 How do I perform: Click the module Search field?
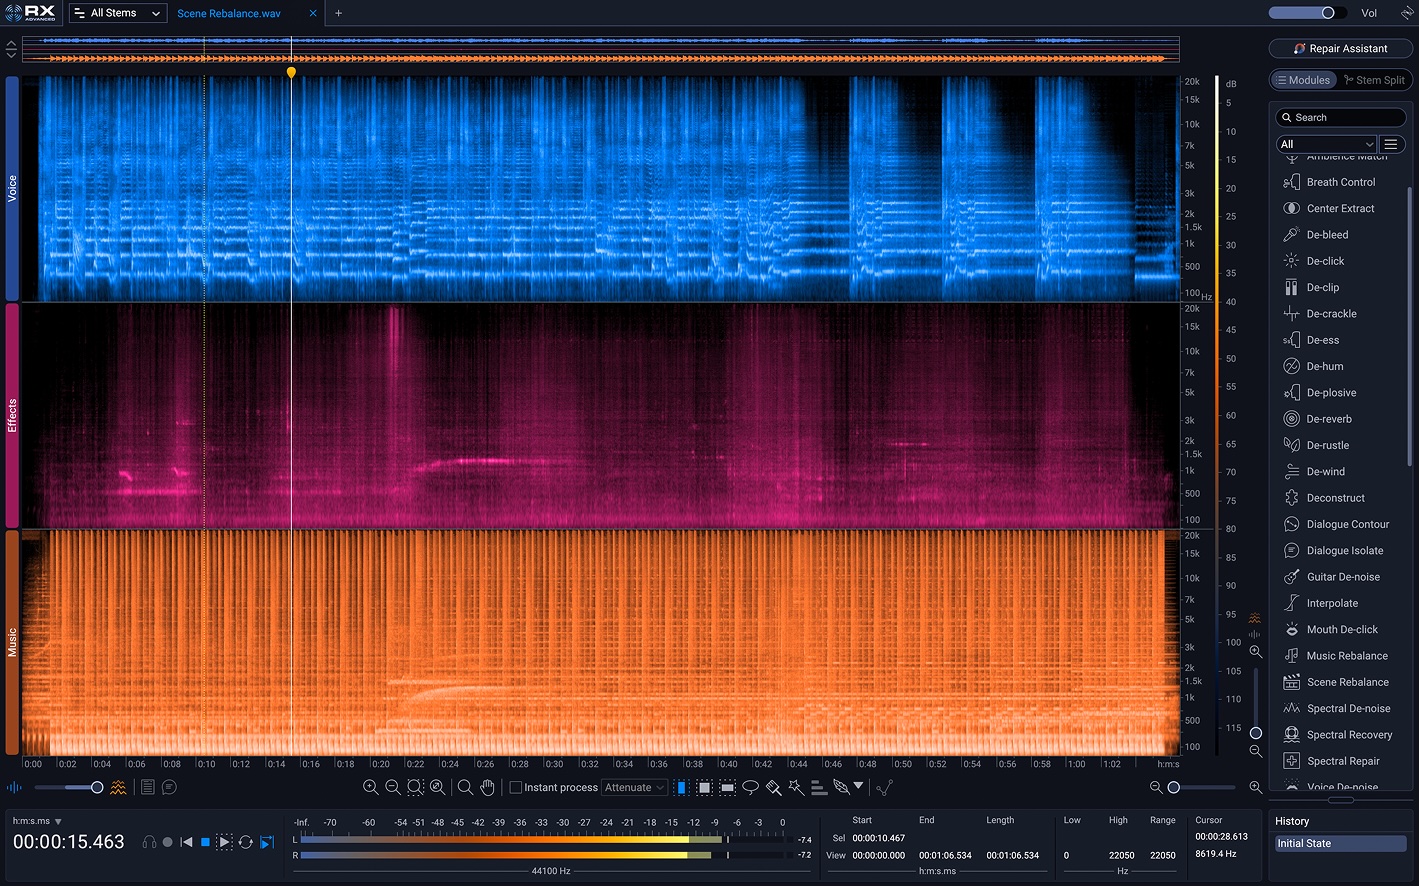(1340, 117)
